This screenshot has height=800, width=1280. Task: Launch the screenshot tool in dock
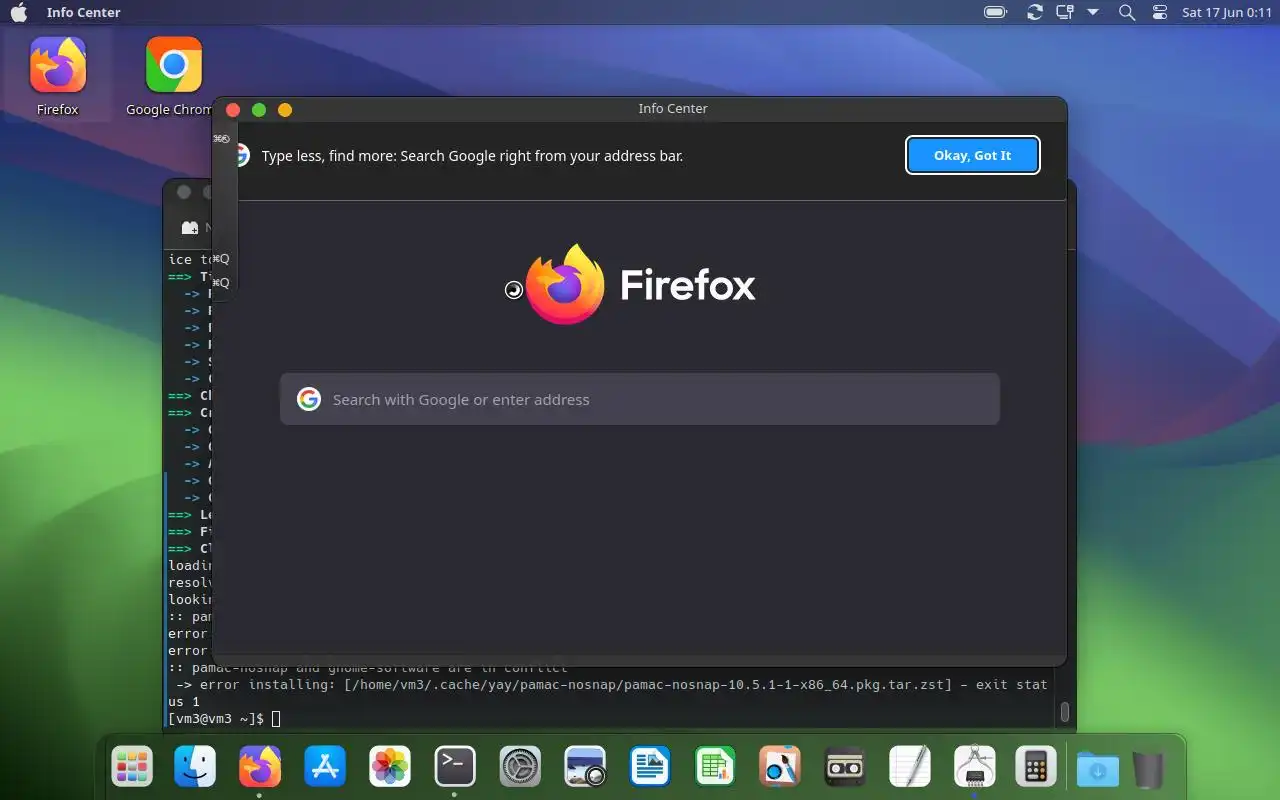click(x=585, y=767)
